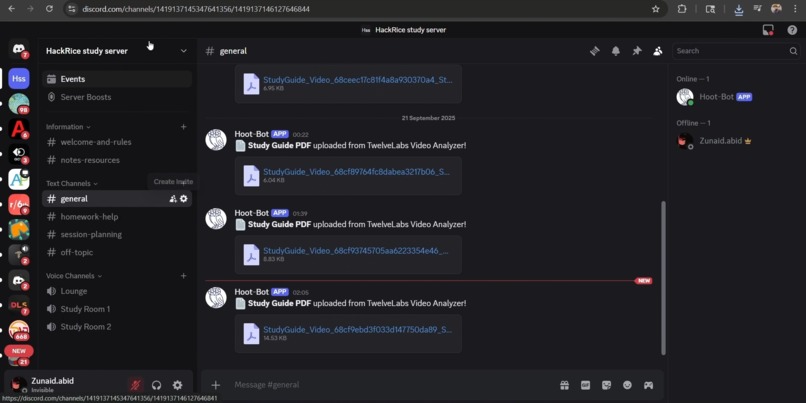Open StudyGuide_Video_68ceec17c81f4a8a930370a4 PDF link
Viewport: 806px width, 403px height.
(x=358, y=80)
